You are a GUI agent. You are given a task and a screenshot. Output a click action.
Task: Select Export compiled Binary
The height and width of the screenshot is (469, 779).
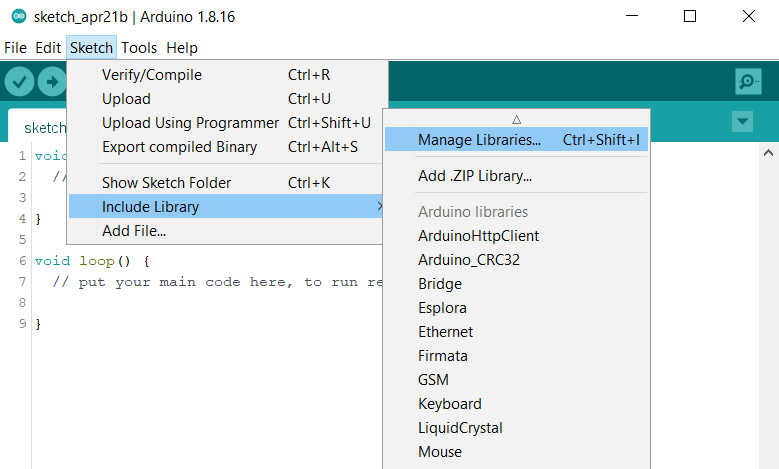pos(226,147)
